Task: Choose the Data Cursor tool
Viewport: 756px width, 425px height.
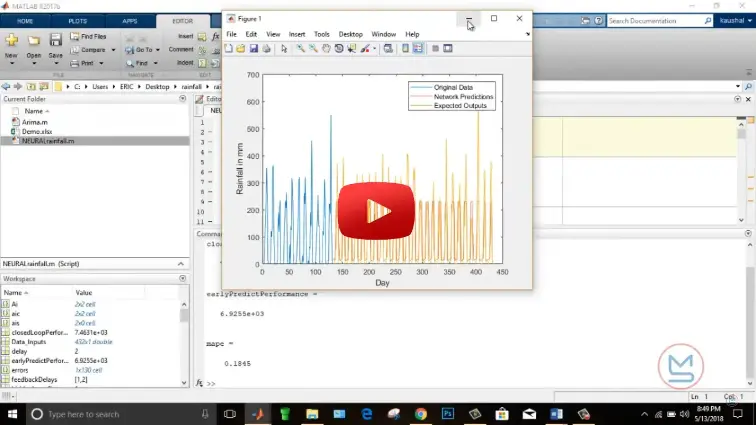Action: [x=351, y=48]
